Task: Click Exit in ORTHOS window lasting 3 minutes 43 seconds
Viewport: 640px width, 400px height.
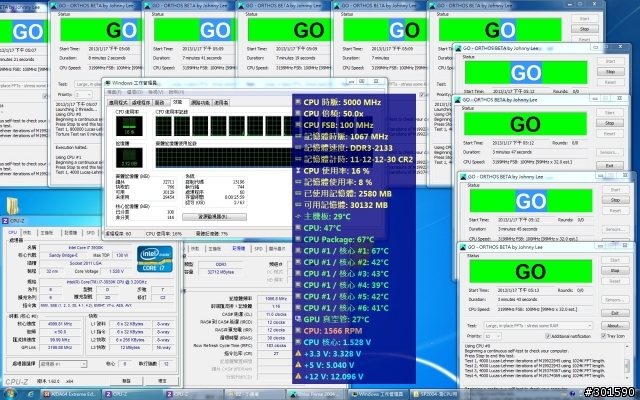Action: pyautogui.click(x=615, y=313)
